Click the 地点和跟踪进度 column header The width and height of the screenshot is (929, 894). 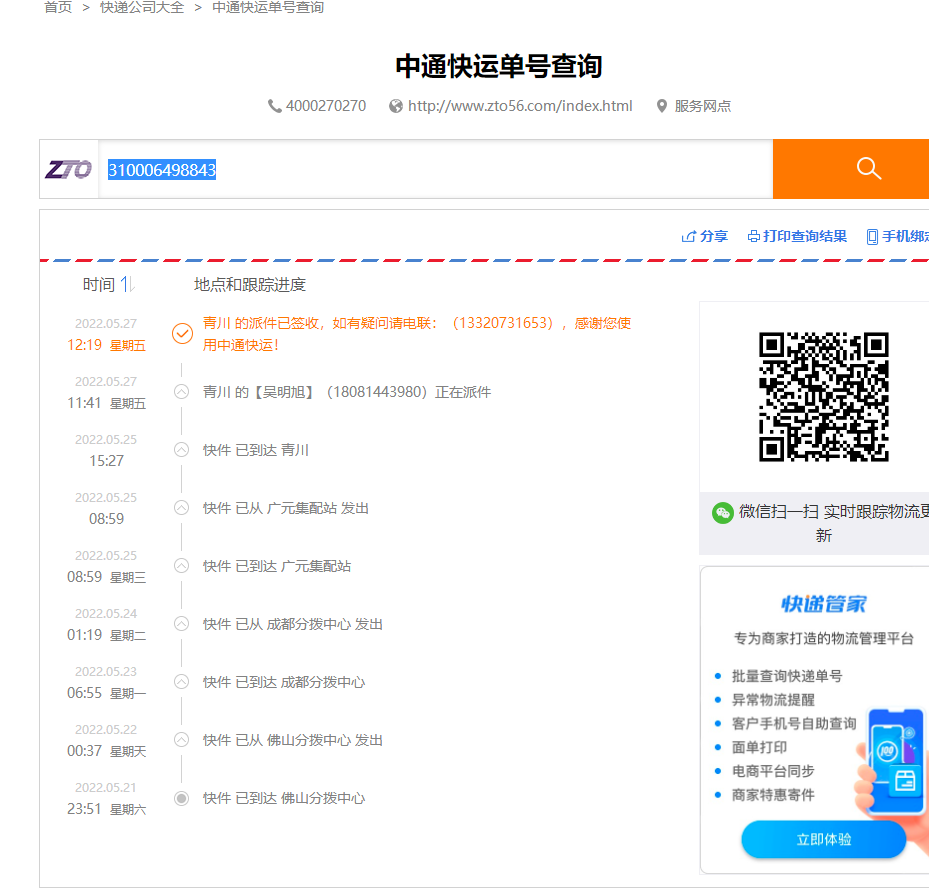pos(249,285)
